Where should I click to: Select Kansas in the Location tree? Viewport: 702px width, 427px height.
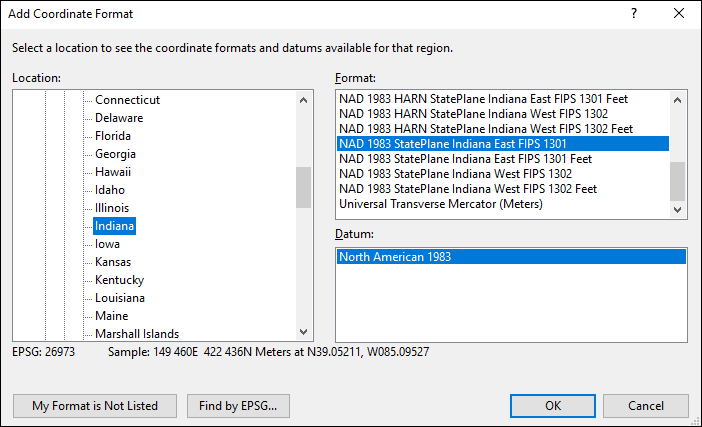(x=113, y=262)
